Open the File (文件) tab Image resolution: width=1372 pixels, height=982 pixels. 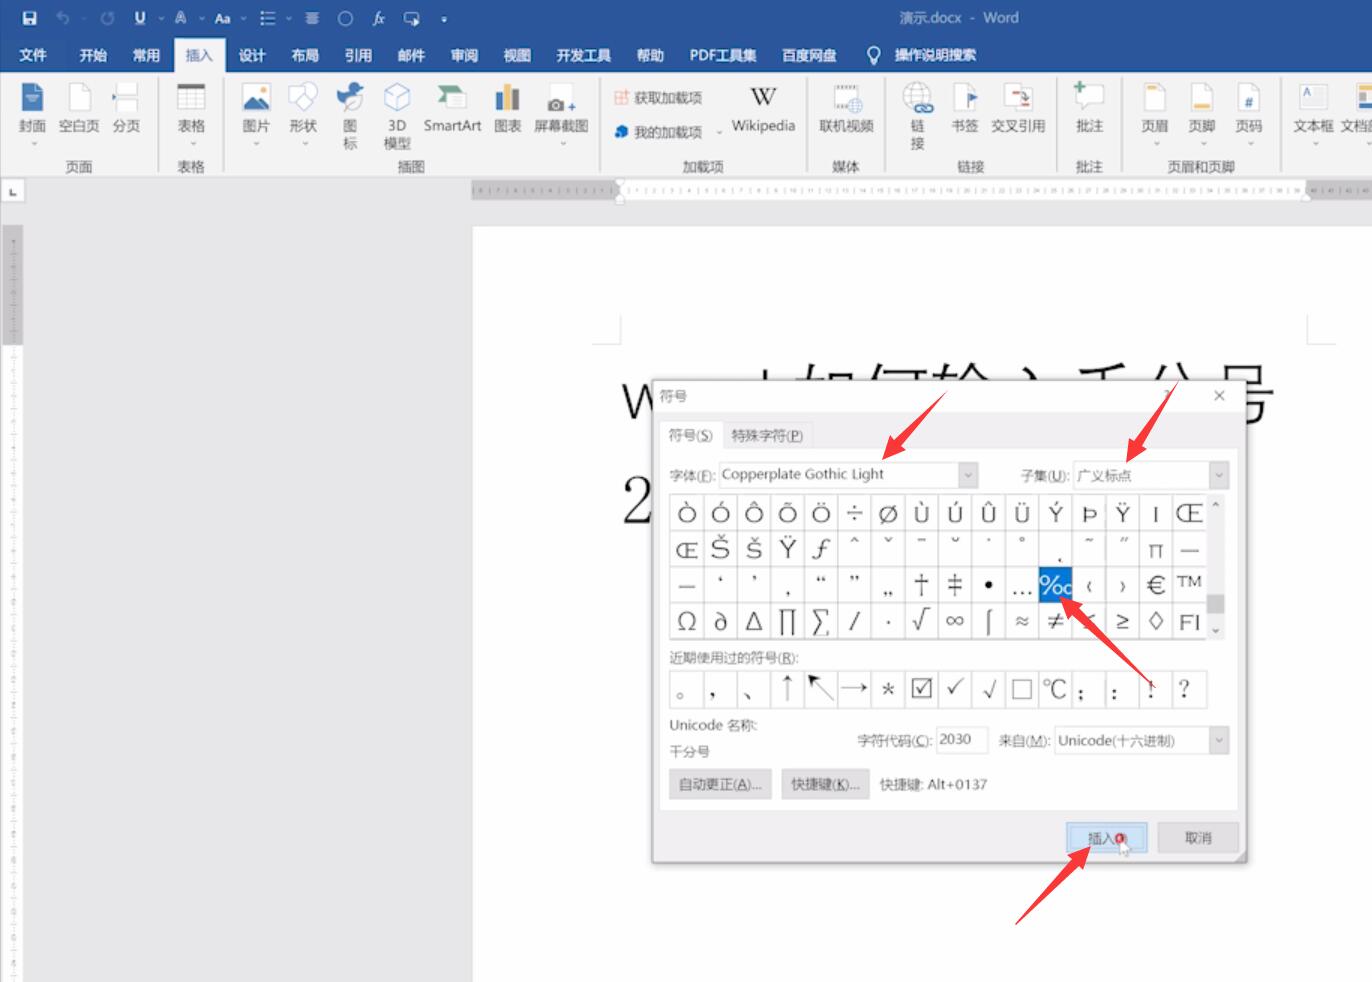click(33, 55)
